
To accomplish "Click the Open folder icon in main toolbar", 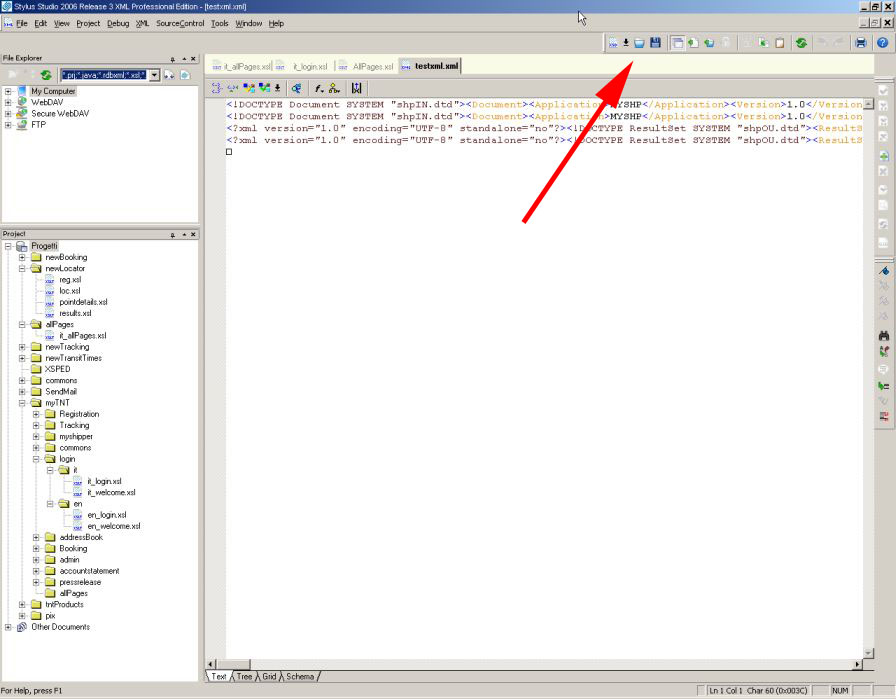I will pos(640,43).
